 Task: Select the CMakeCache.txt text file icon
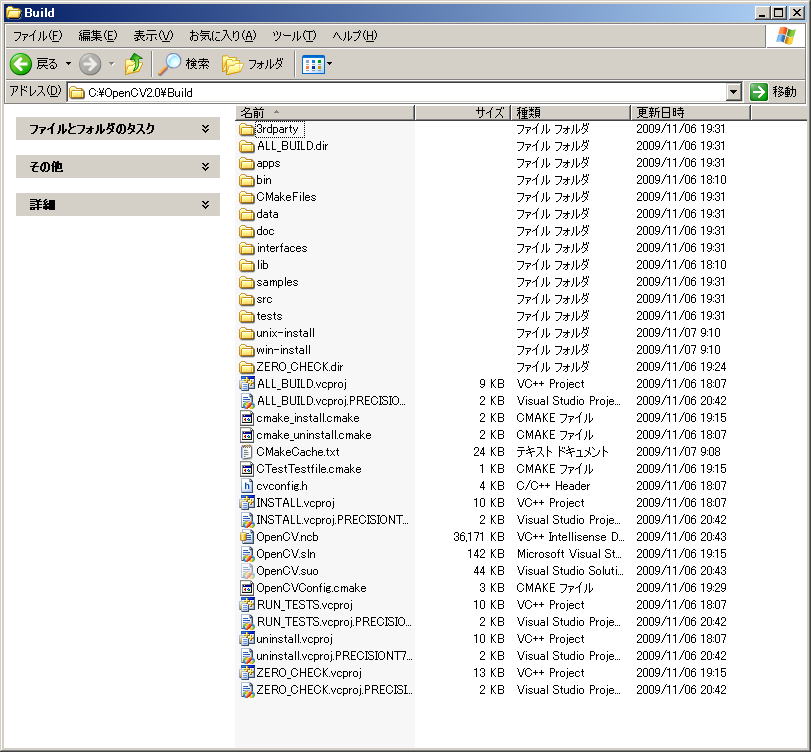tap(247, 452)
